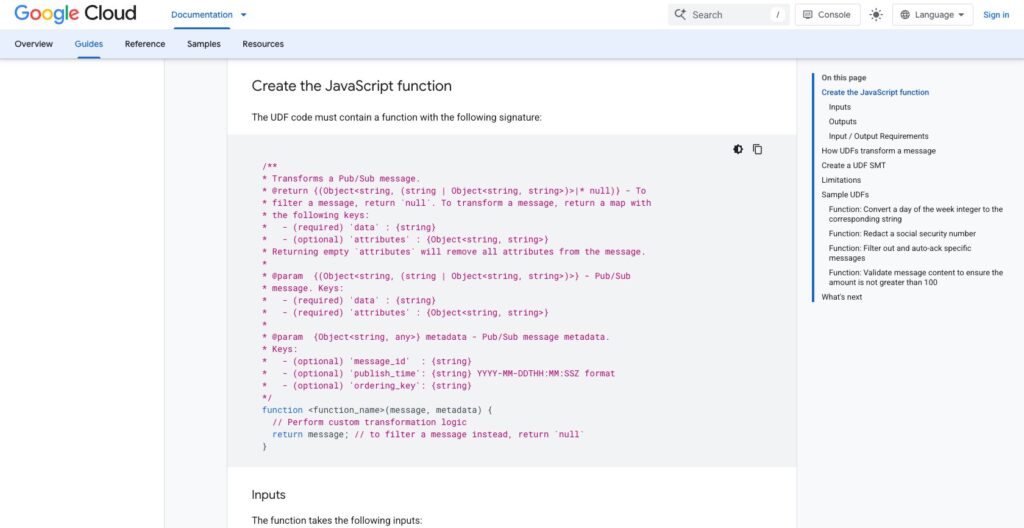
Task: Jump to Sample UDFs section
Action: tap(845, 194)
